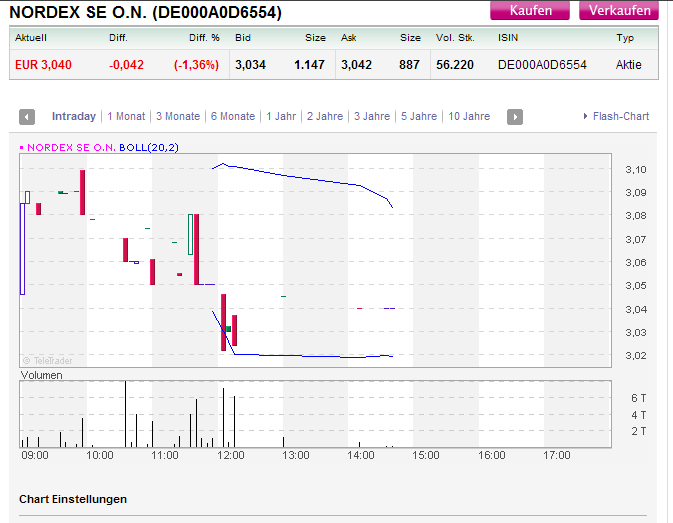Click the Typ value Aktie

(629, 65)
